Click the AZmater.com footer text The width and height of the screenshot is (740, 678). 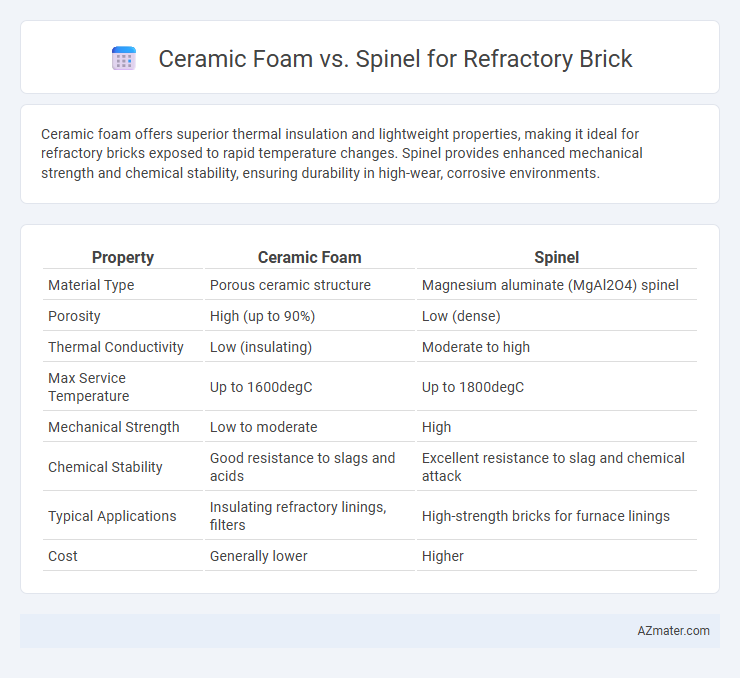pyautogui.click(x=673, y=631)
